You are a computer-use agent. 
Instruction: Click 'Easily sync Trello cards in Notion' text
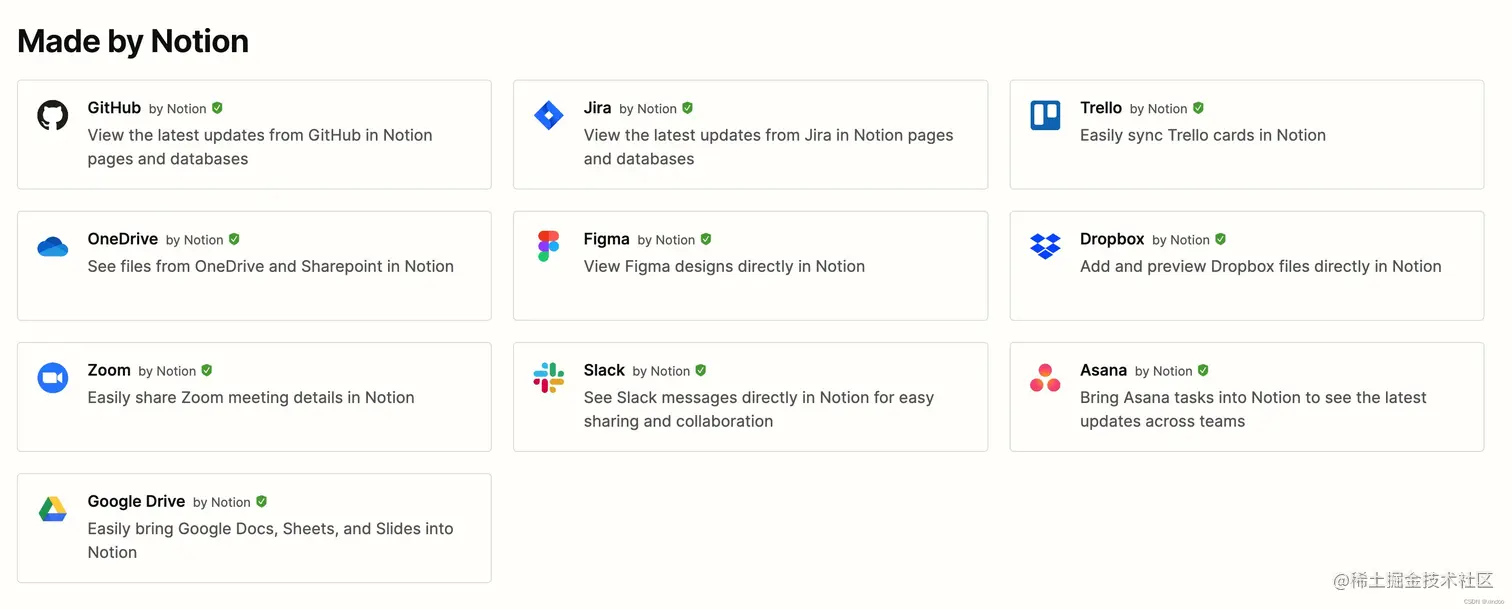click(x=1203, y=135)
